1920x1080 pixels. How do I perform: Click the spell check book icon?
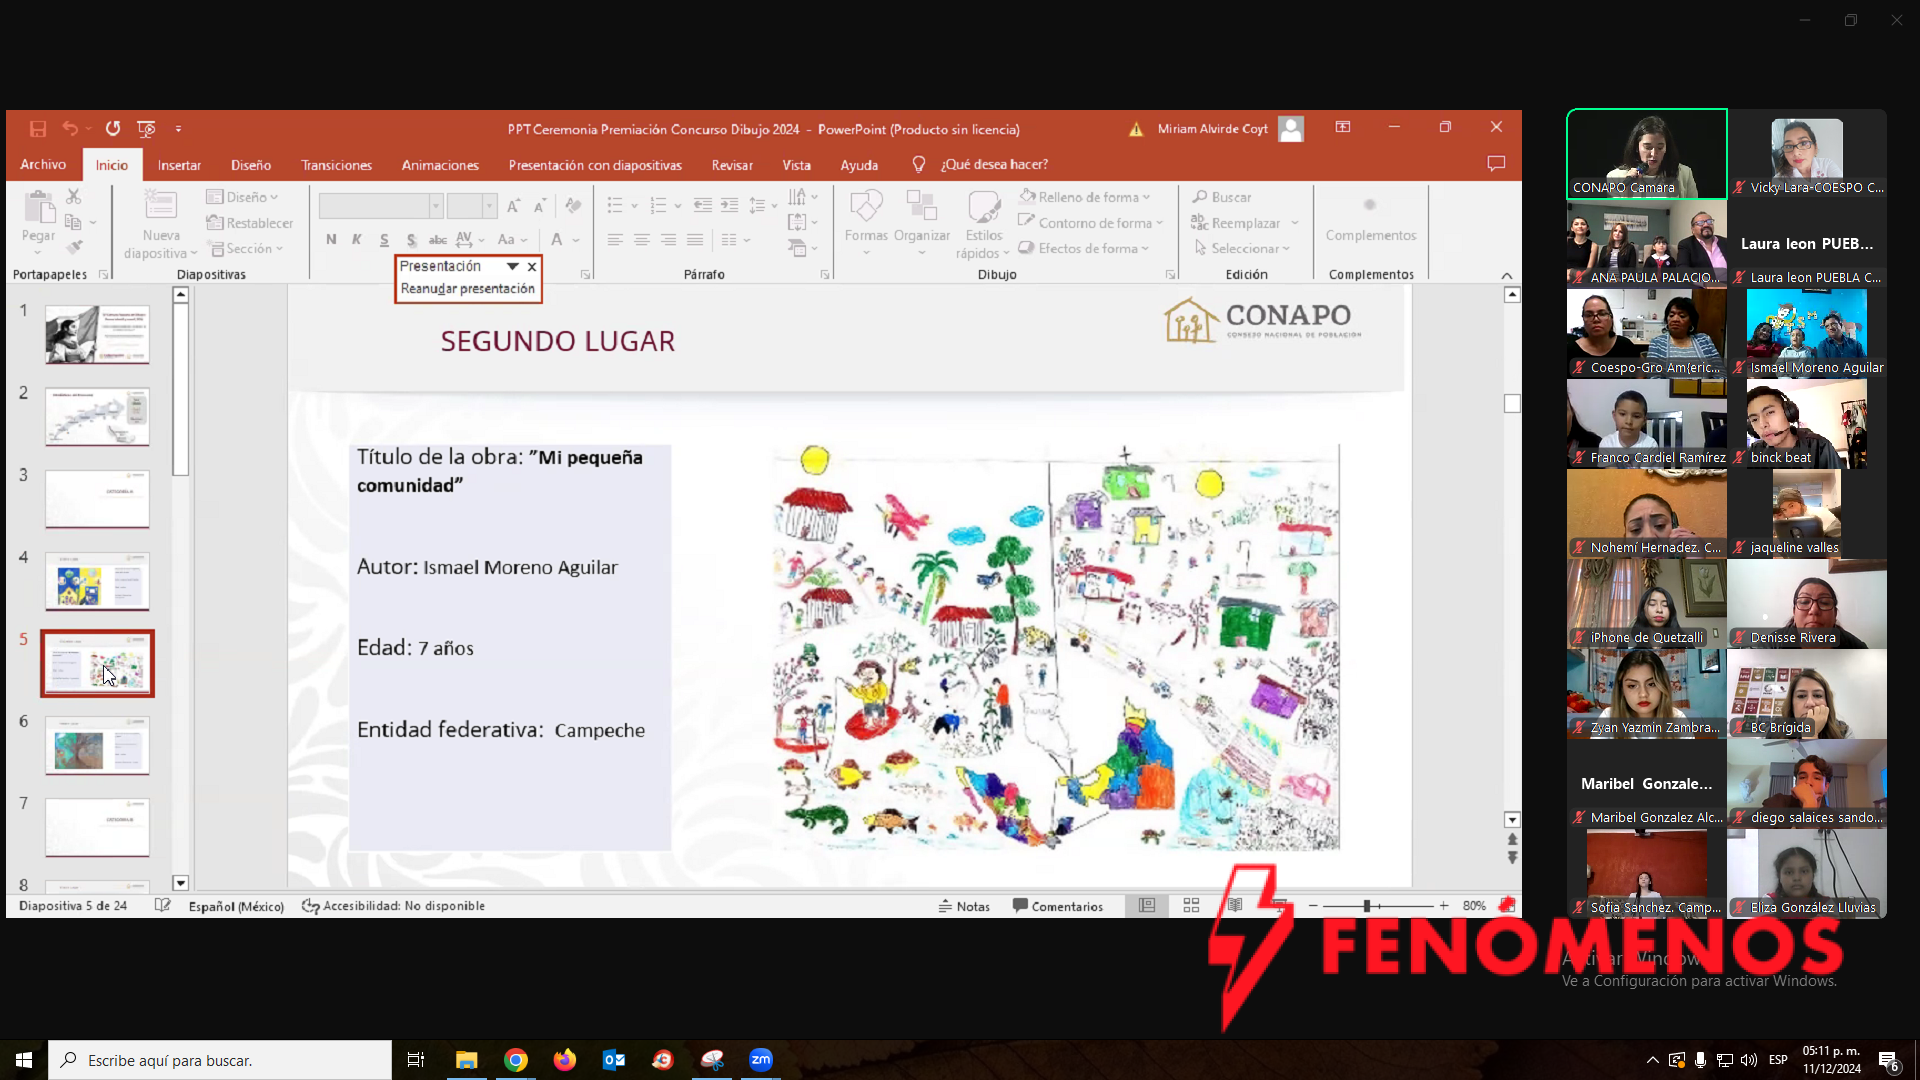pos(162,906)
